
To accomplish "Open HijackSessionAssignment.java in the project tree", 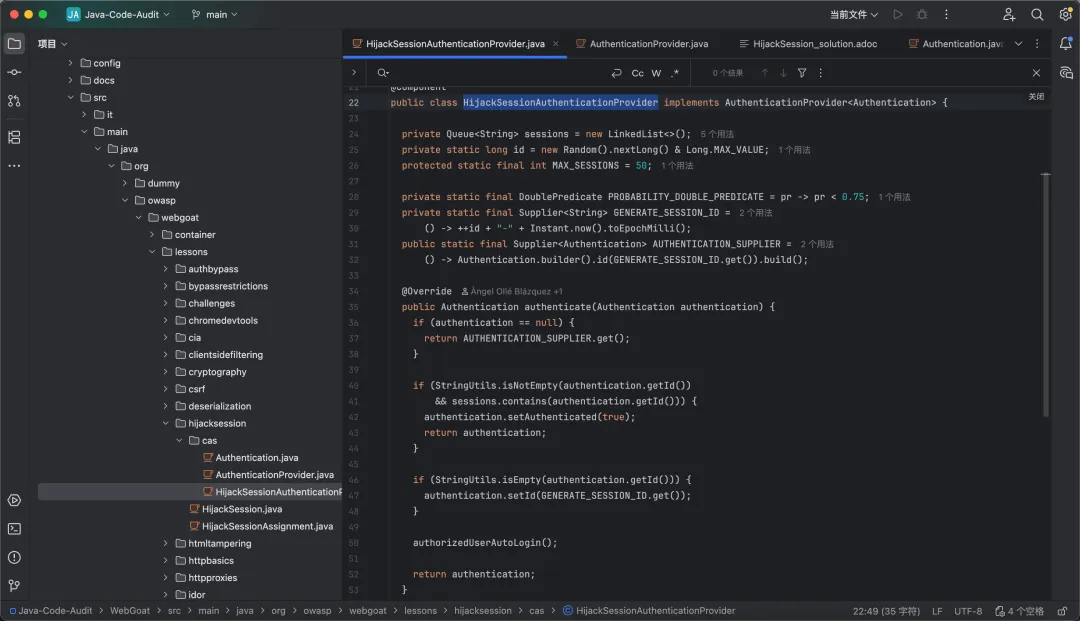I will (x=261, y=527).
